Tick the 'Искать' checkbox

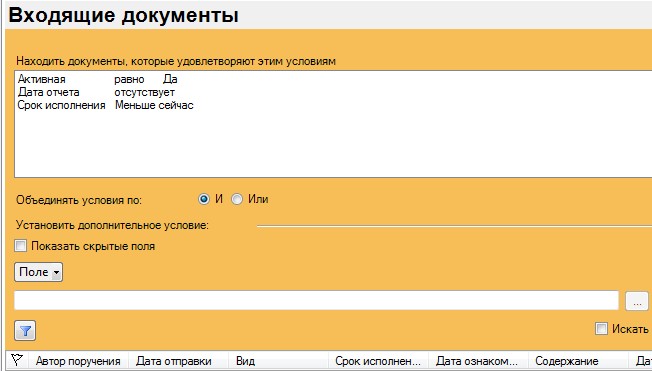(601, 329)
